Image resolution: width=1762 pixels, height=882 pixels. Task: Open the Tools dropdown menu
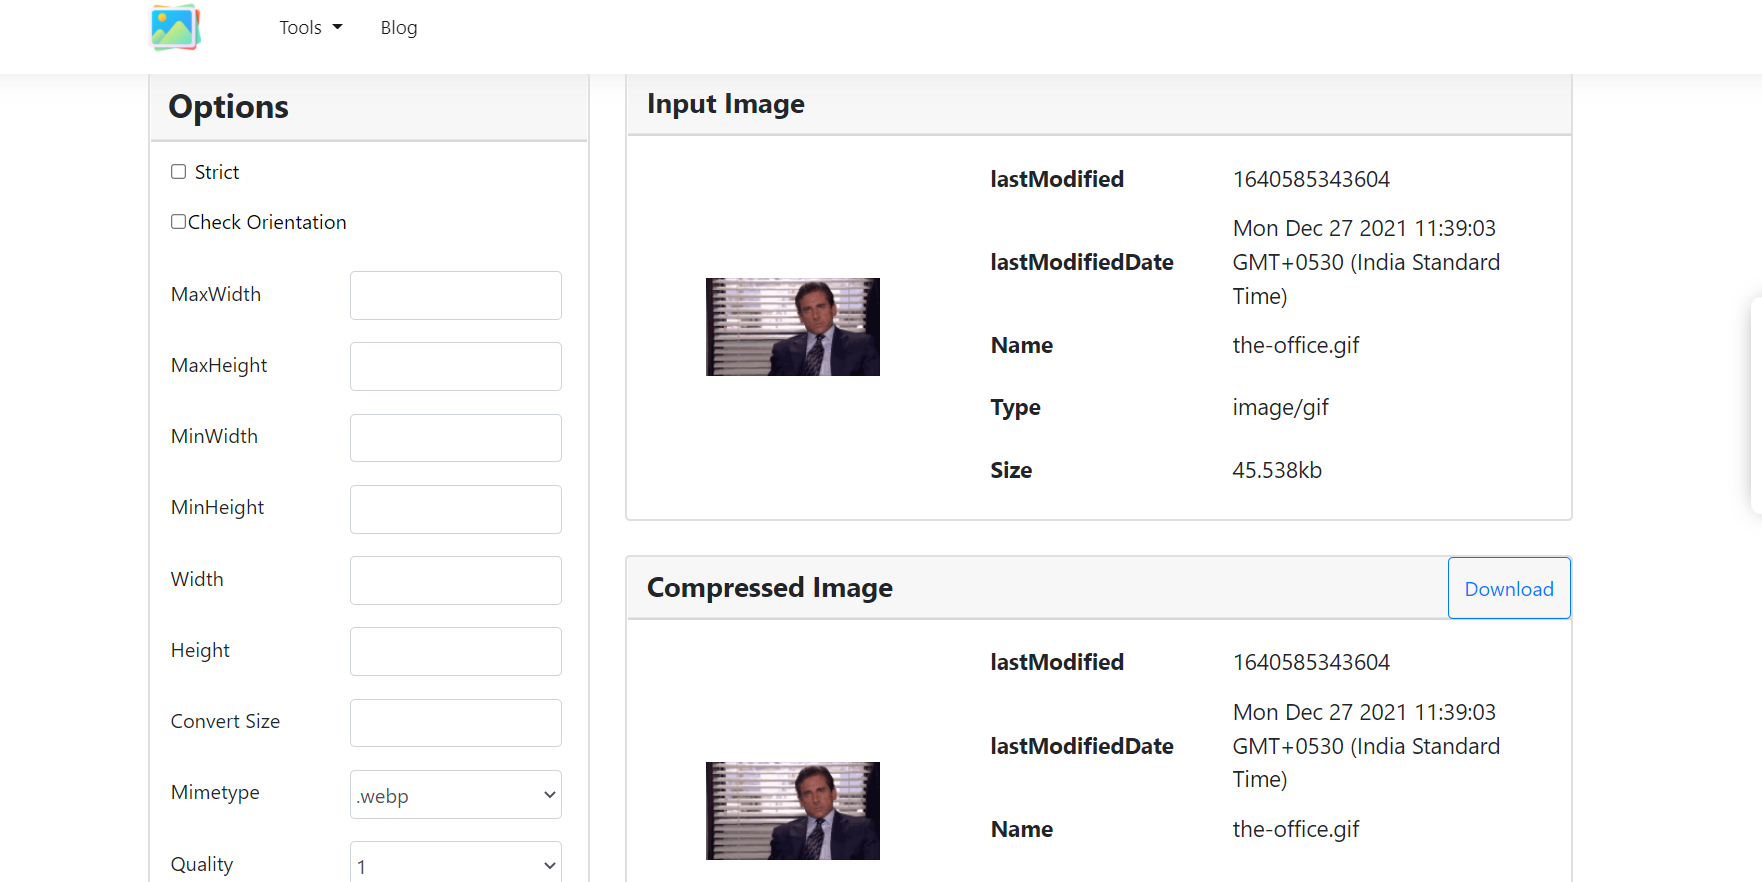310,28
